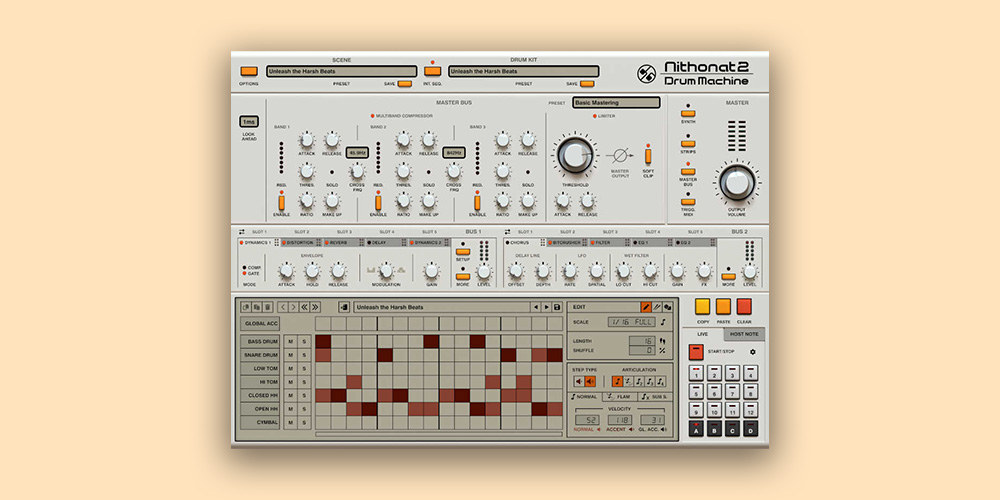1000x500 pixels.
Task: Toggle the Synth section button
Action: click(688, 114)
